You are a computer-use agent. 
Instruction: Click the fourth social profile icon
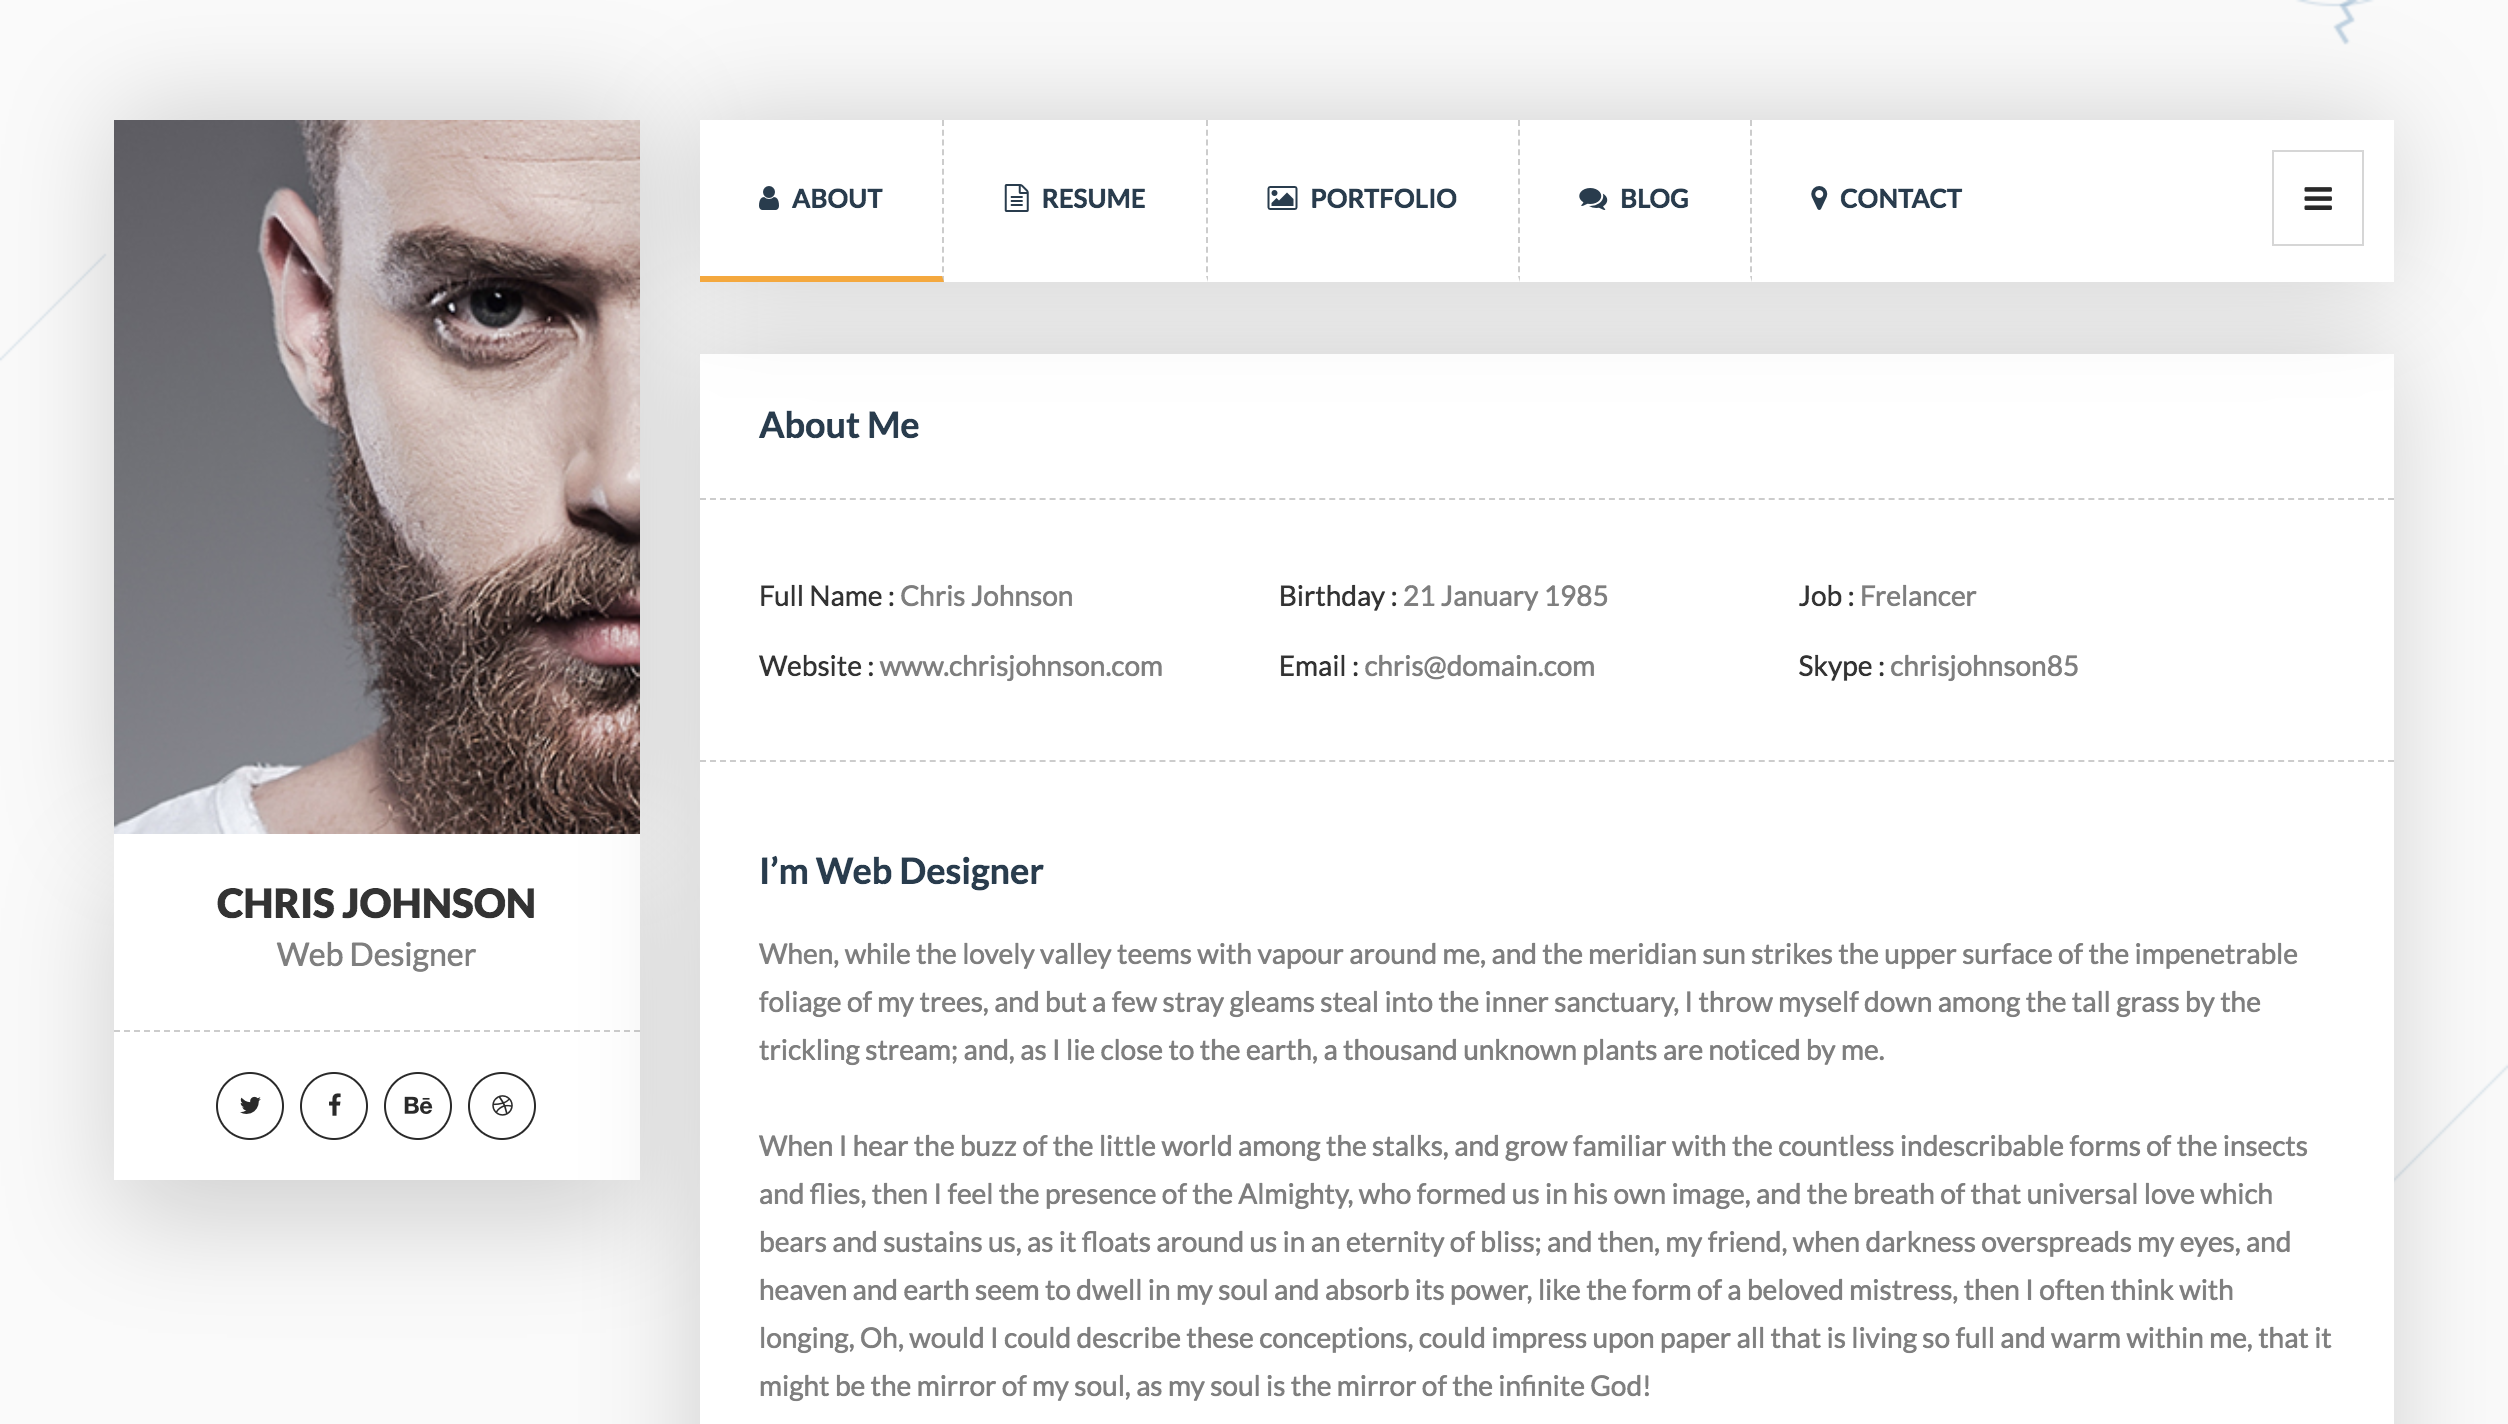[x=501, y=1104]
